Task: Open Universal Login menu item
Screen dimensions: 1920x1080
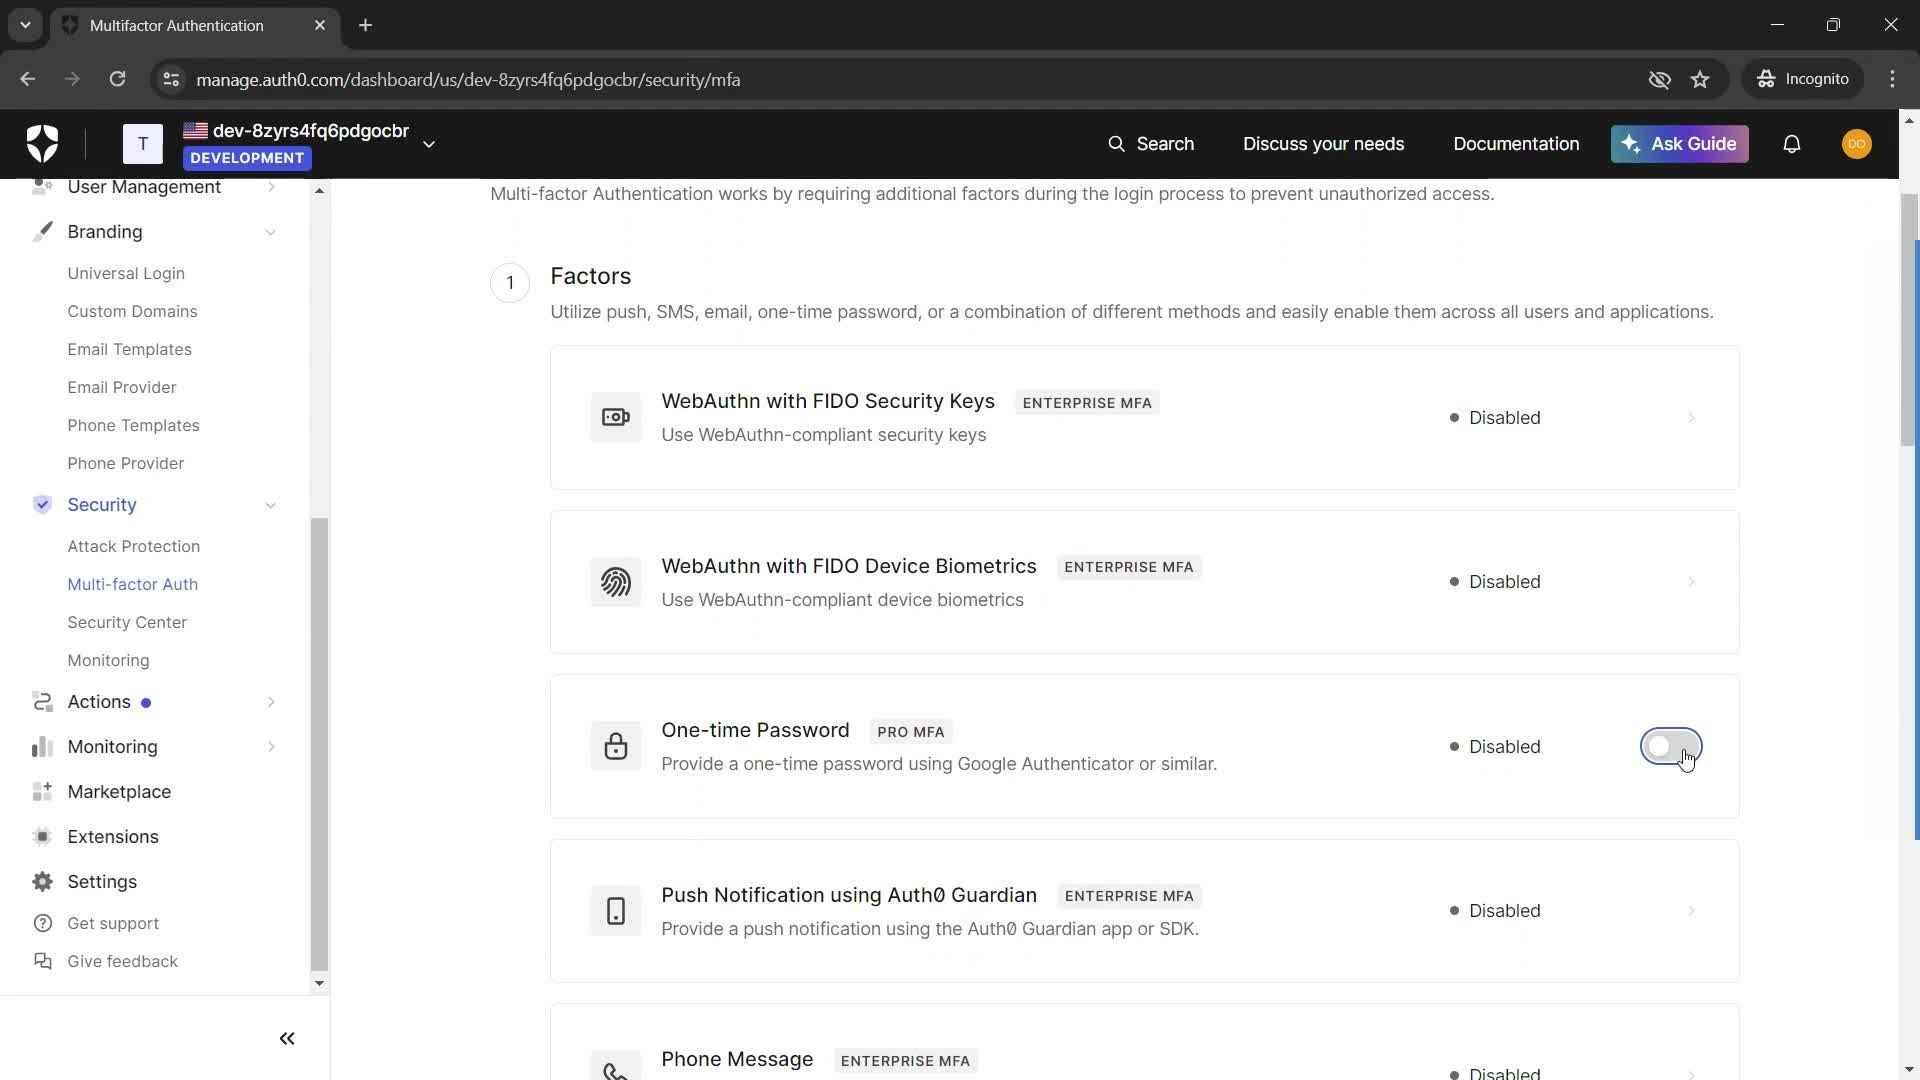Action: tap(126, 274)
